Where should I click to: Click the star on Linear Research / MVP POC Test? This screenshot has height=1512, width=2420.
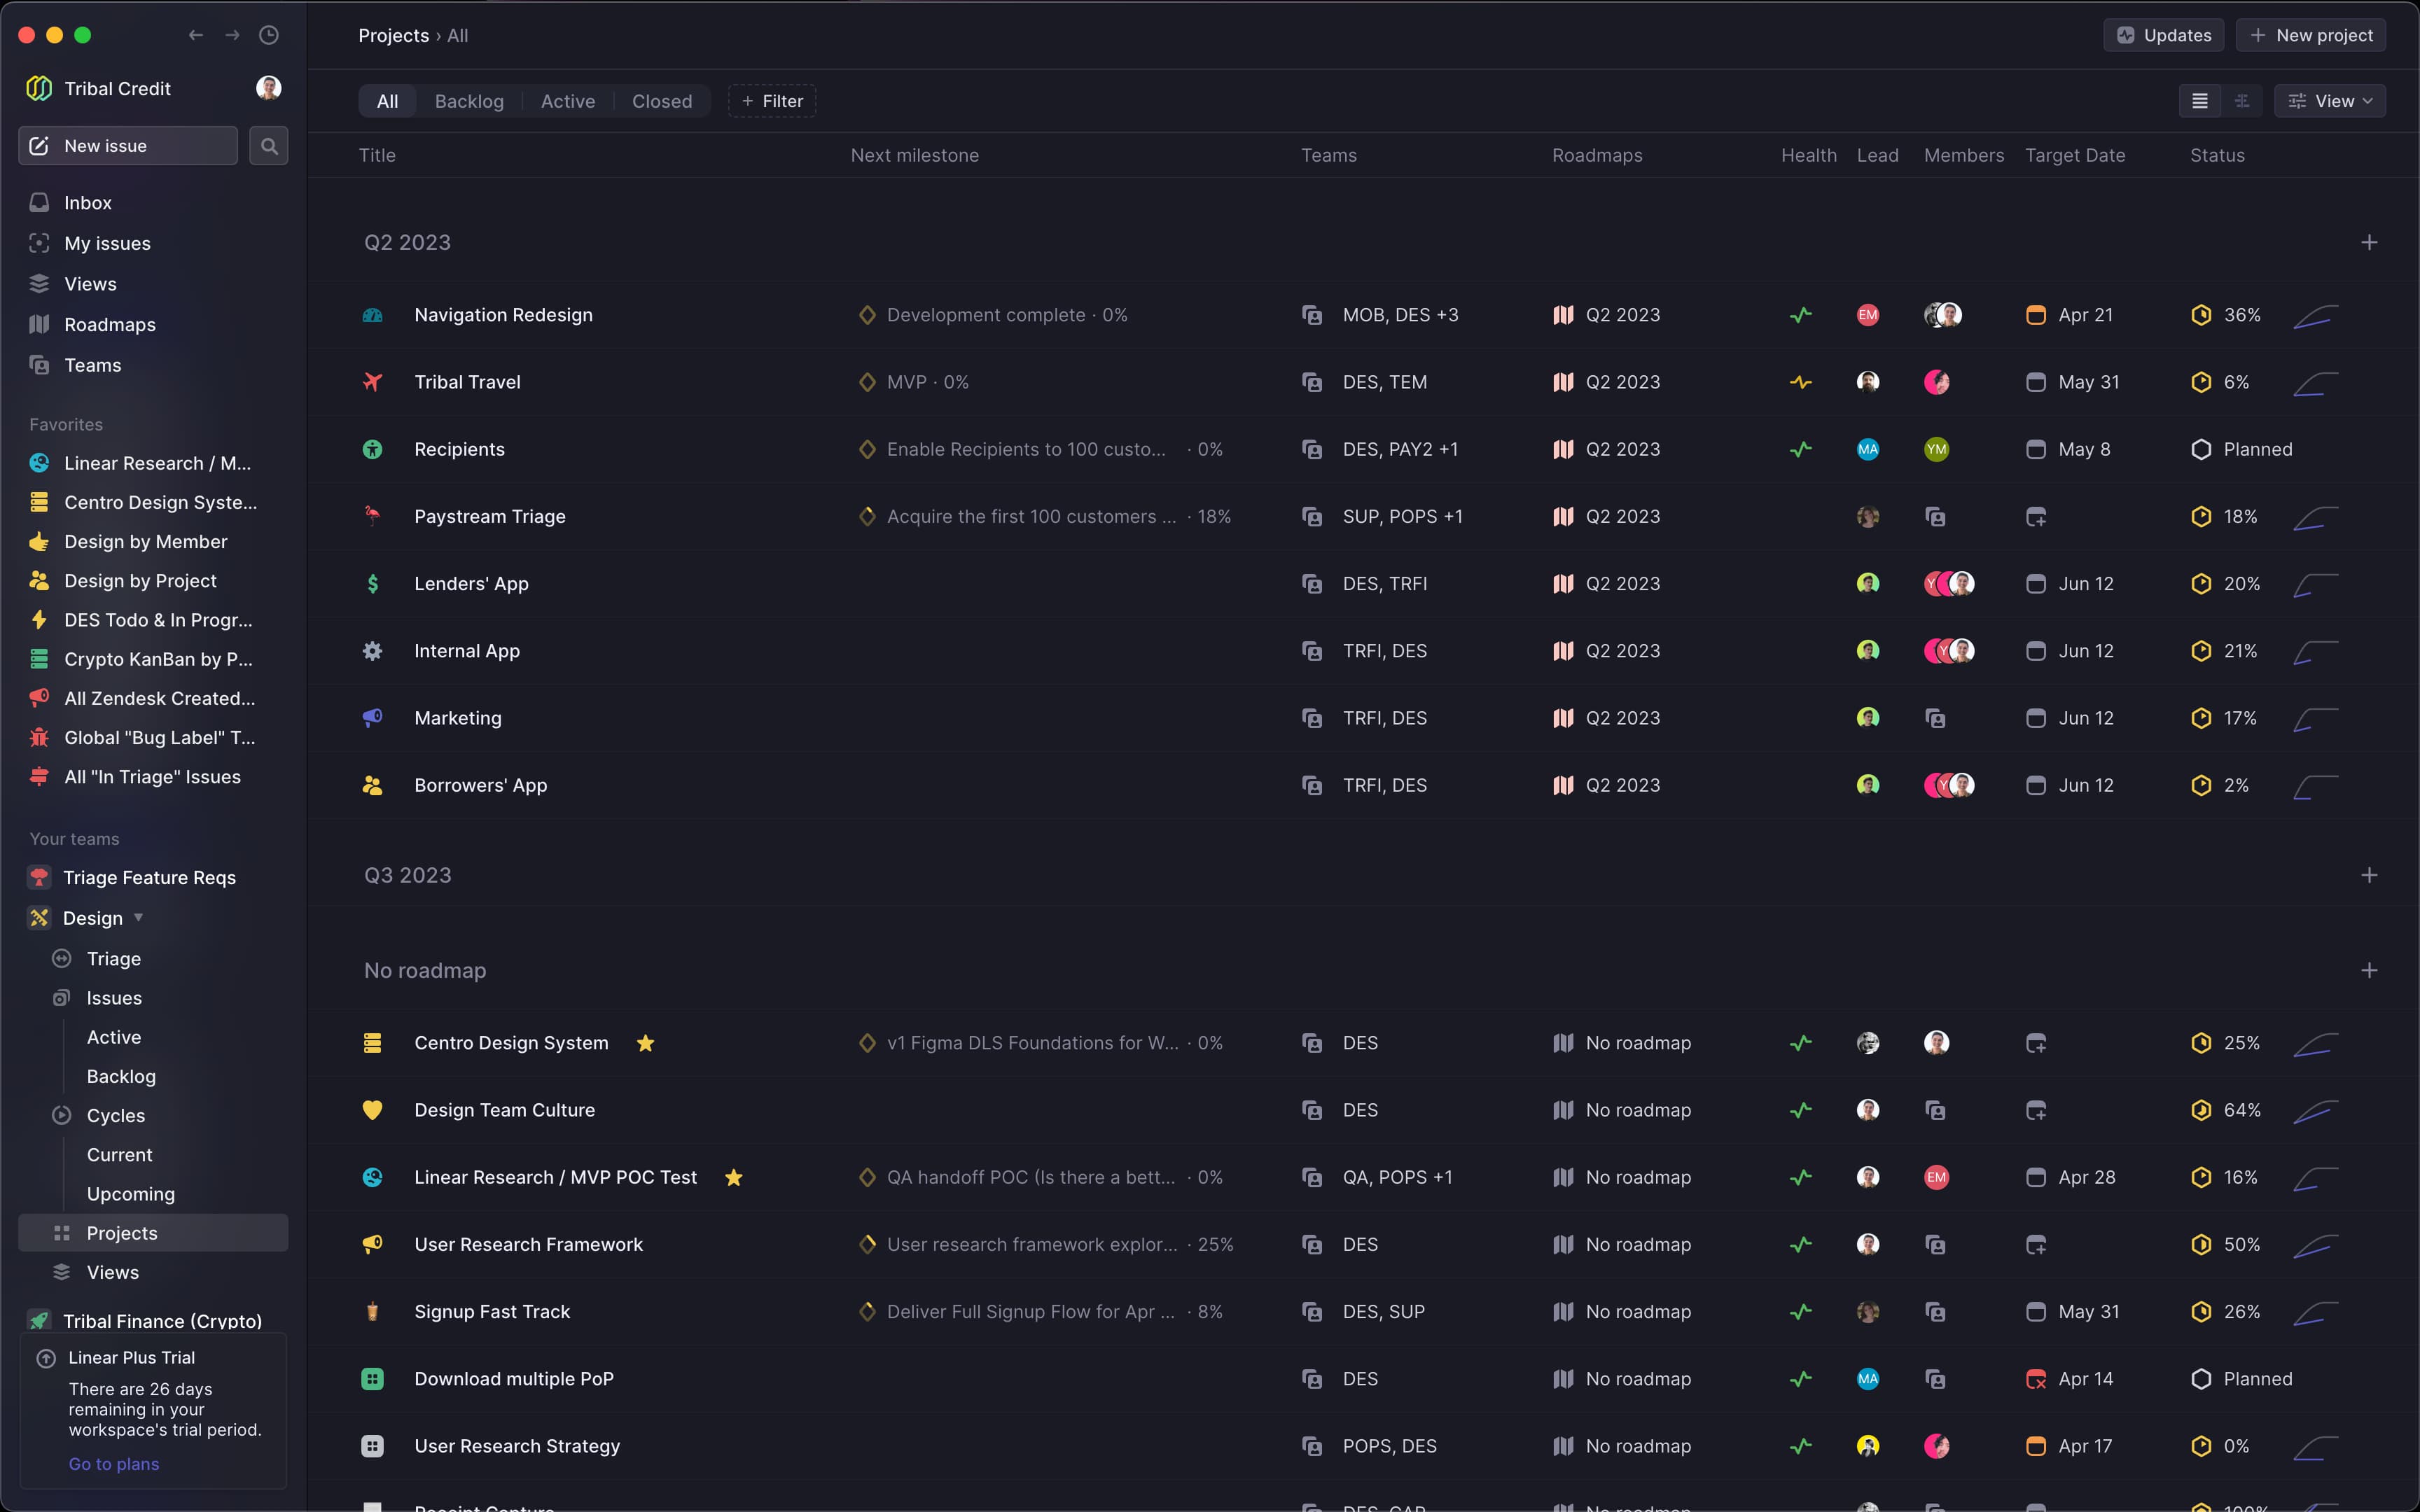pyautogui.click(x=733, y=1177)
